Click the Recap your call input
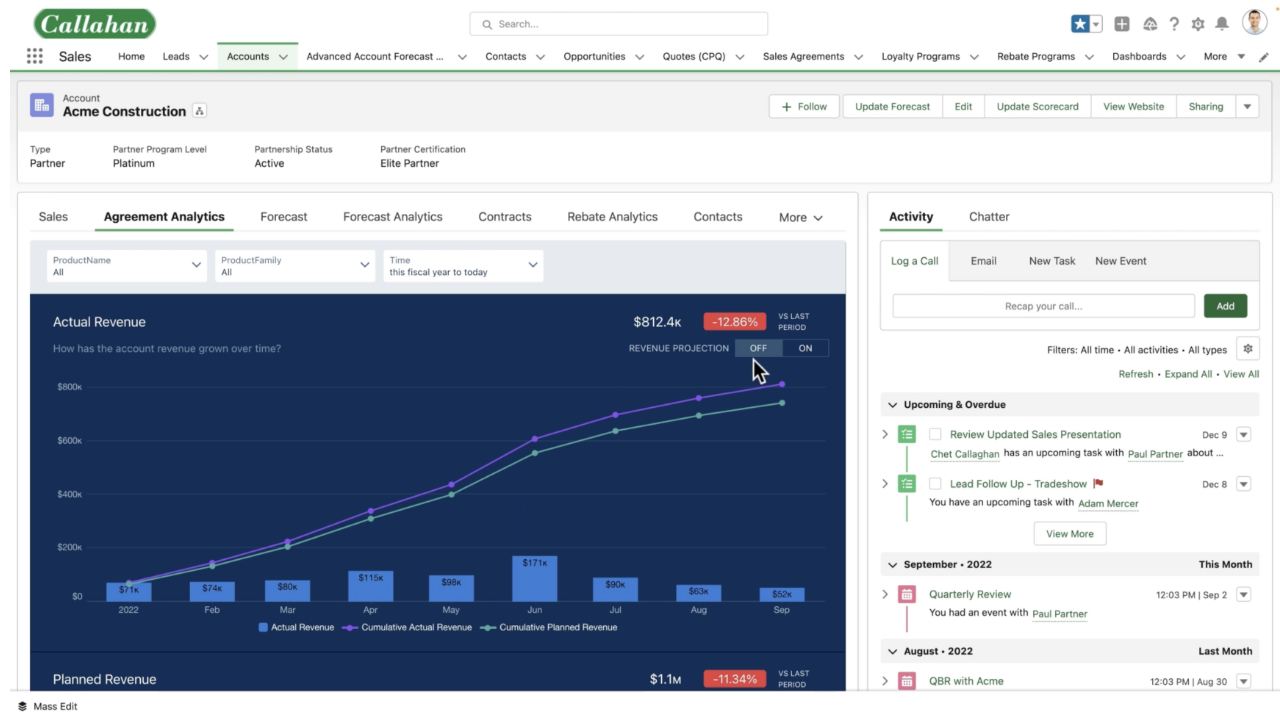The height and width of the screenshot is (720, 1280). pyautogui.click(x=1043, y=306)
